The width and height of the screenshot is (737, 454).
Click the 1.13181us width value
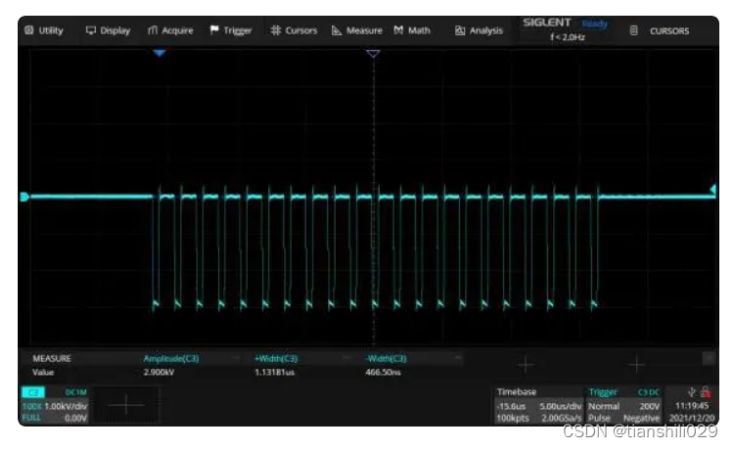[x=274, y=372]
